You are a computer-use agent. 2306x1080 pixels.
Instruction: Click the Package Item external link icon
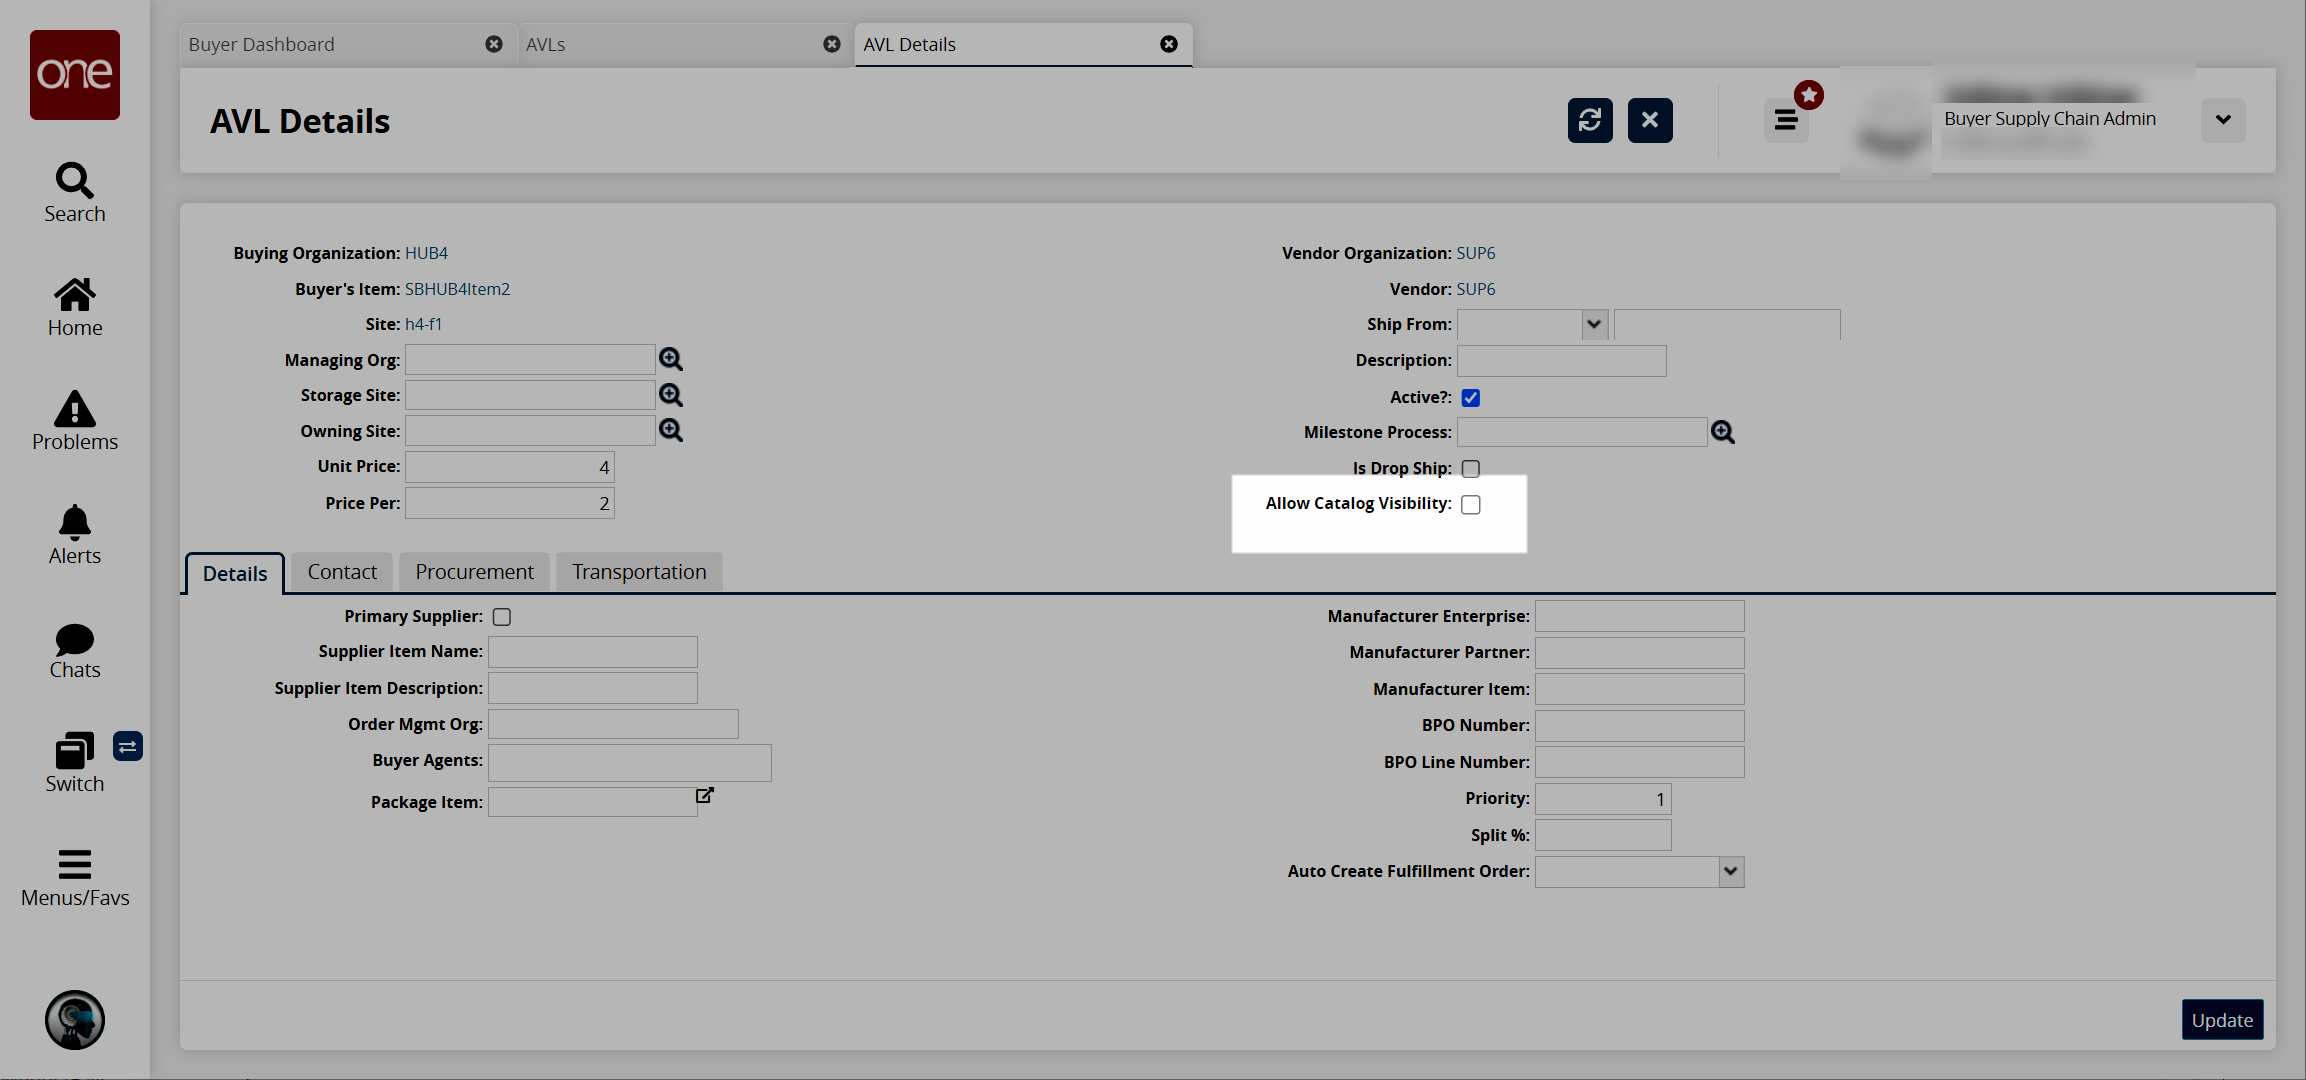[705, 795]
